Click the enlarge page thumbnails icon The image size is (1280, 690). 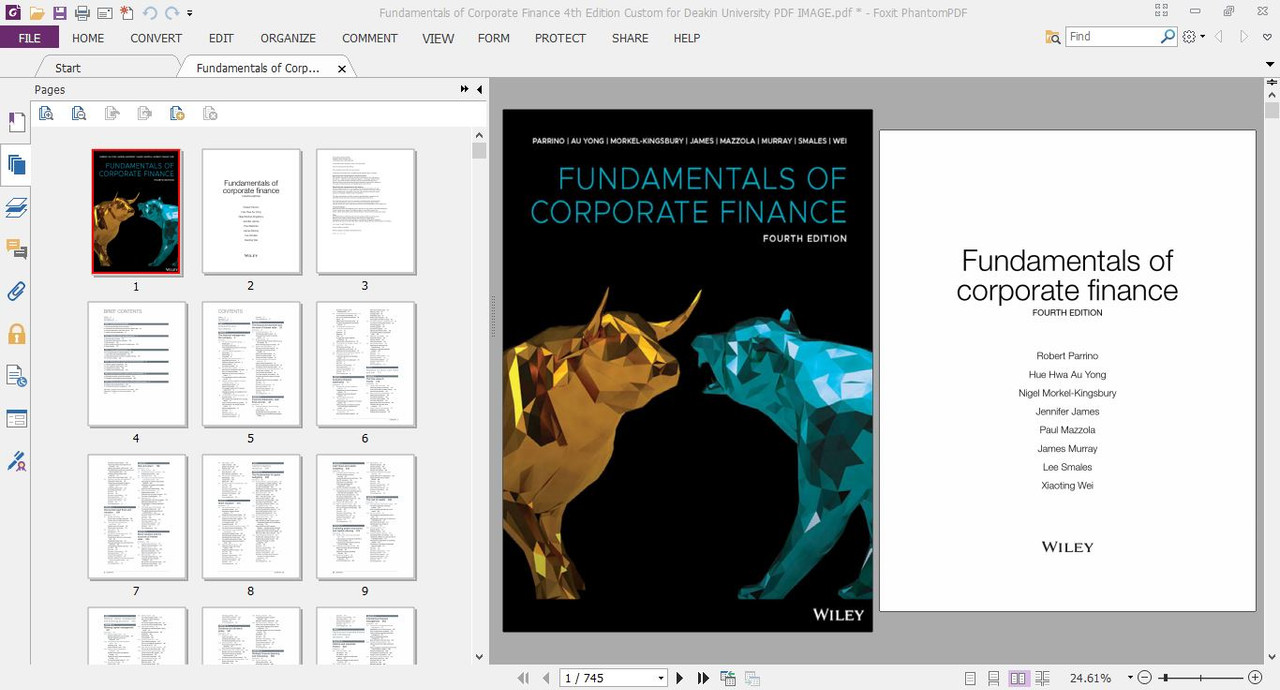[x=46, y=113]
